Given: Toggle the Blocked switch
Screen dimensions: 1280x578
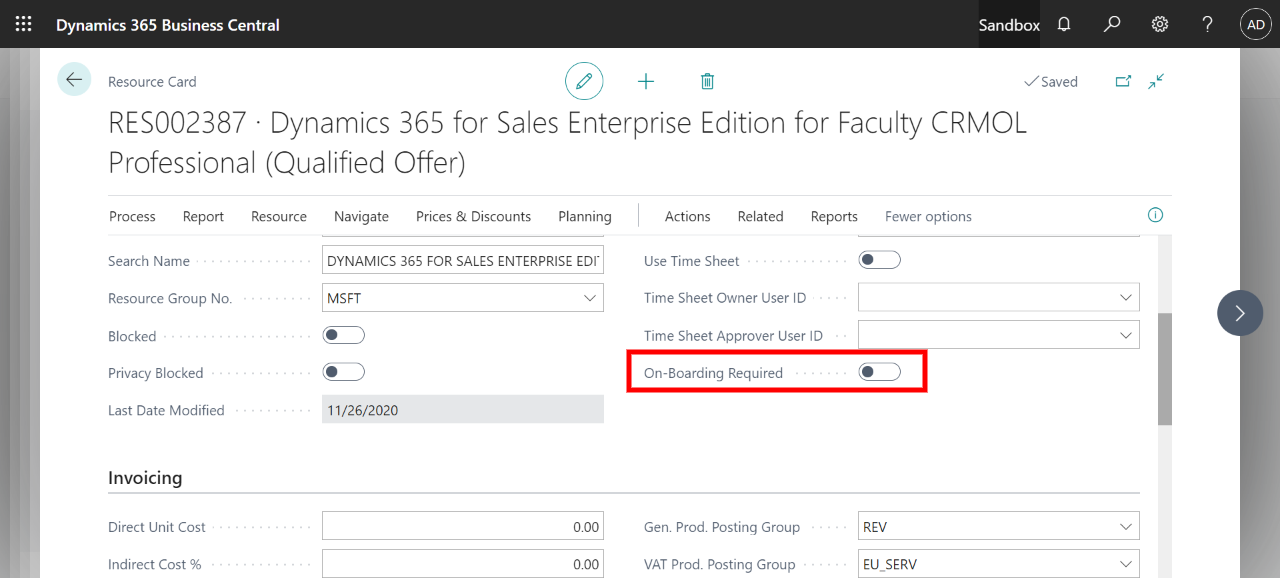Looking at the screenshot, I should pos(343,335).
